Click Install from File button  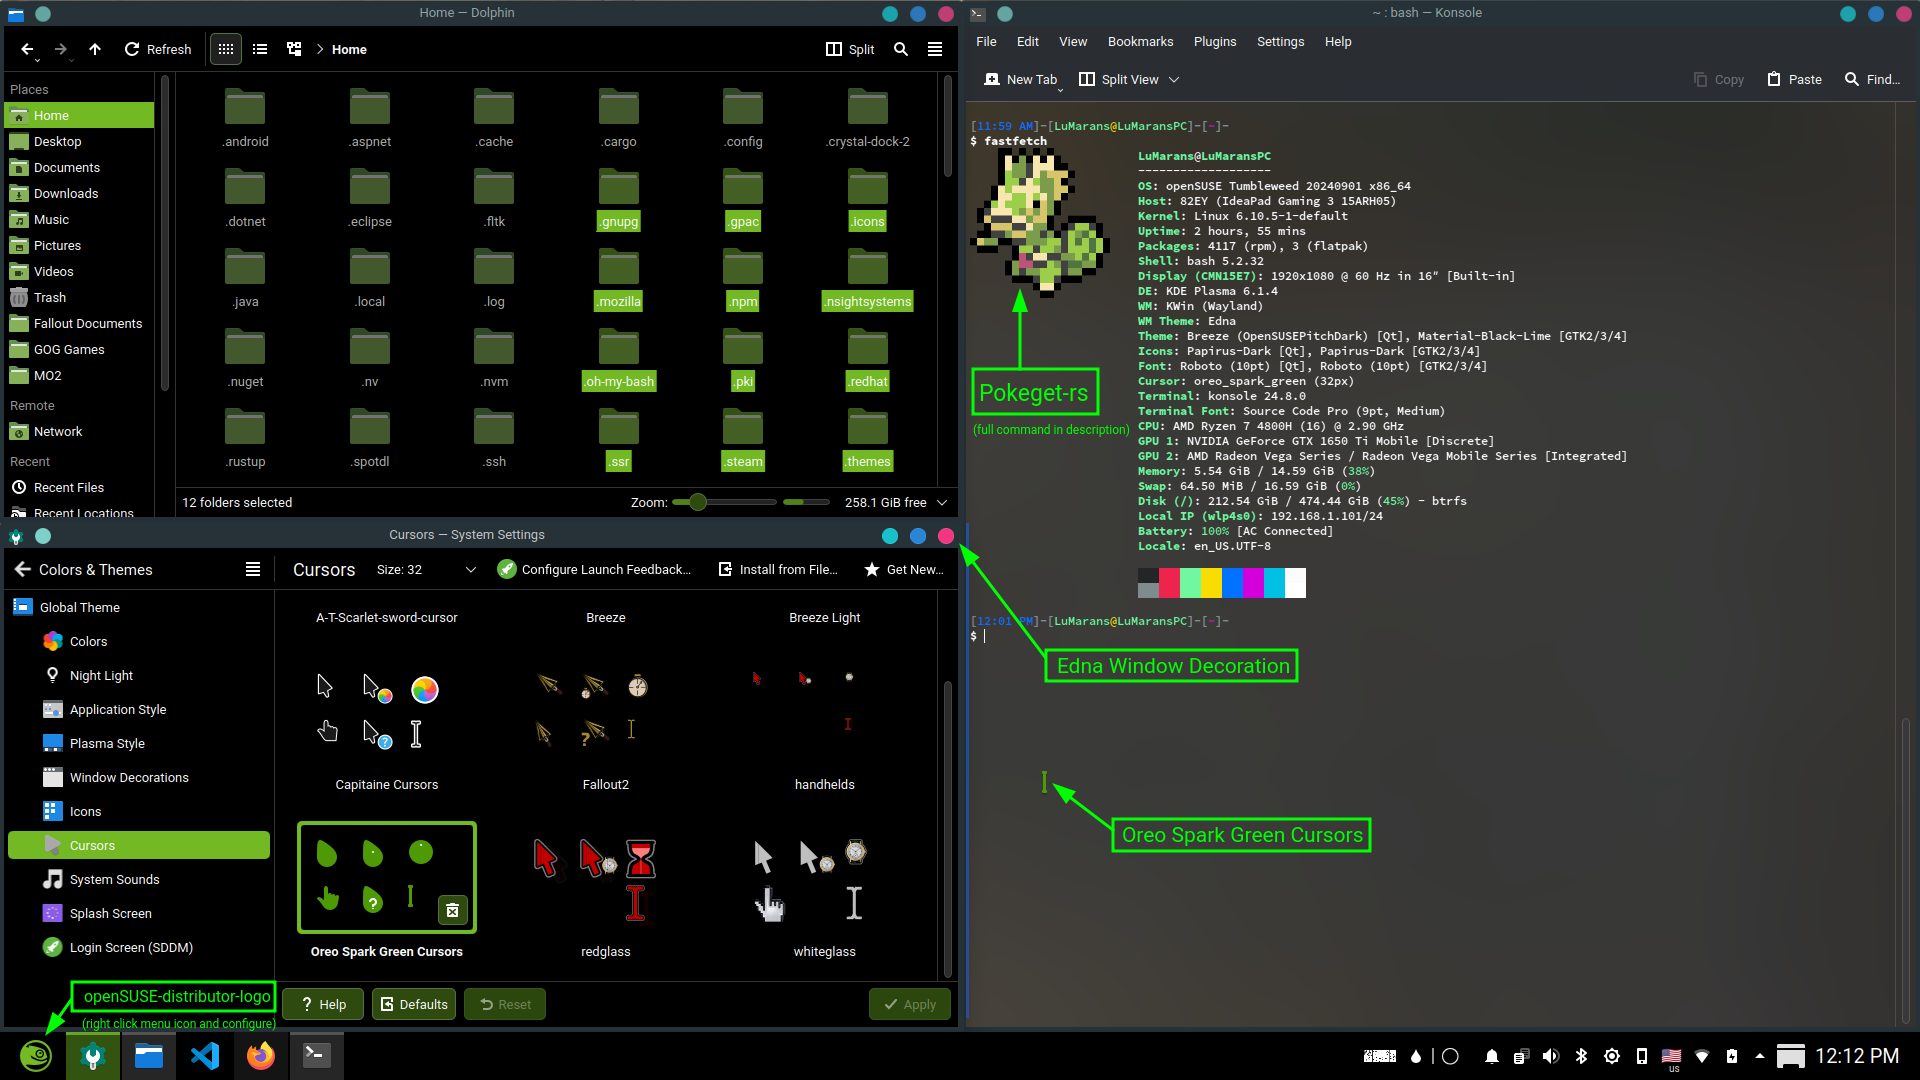(778, 569)
